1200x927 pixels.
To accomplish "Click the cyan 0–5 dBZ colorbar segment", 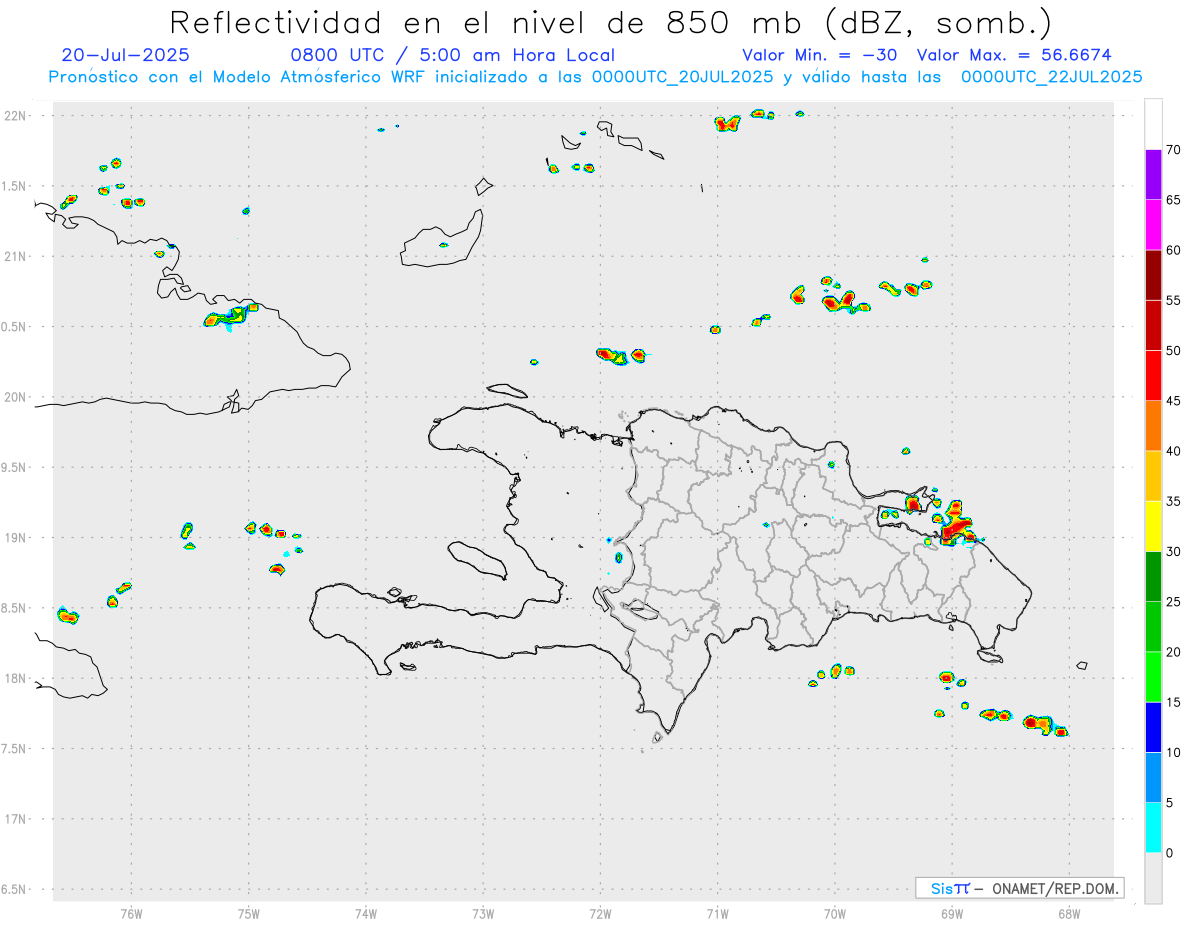I will pyautogui.click(x=1153, y=828).
